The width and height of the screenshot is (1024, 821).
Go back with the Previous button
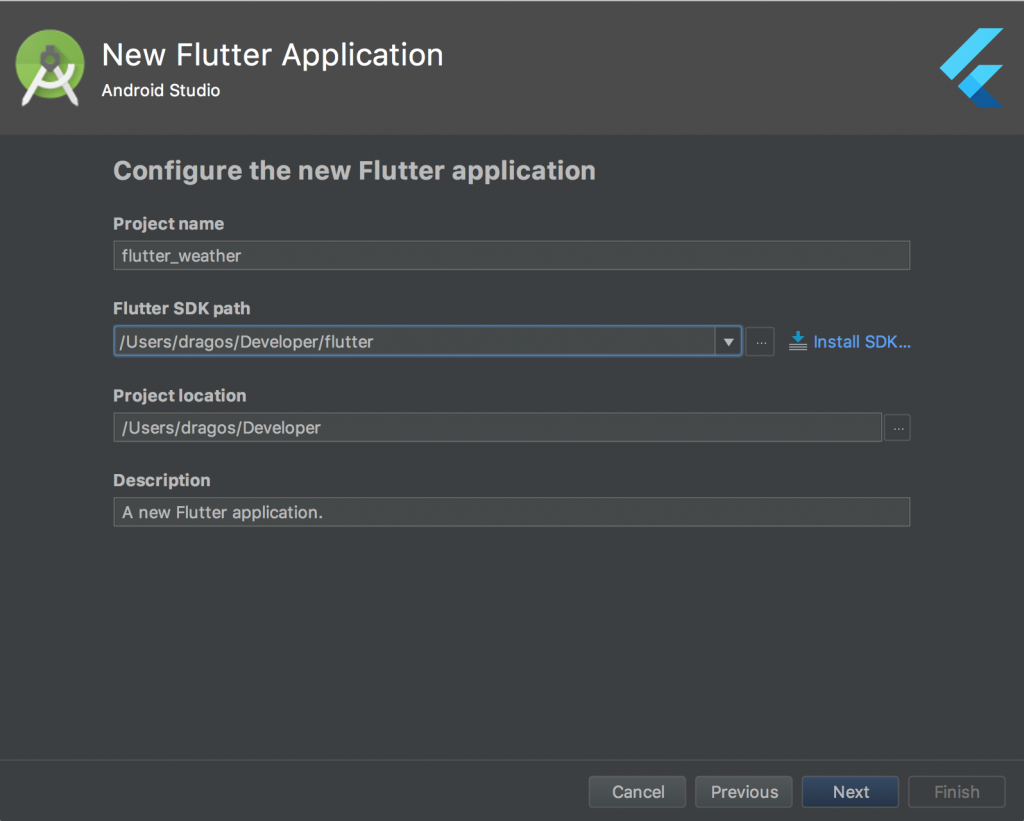[743, 791]
